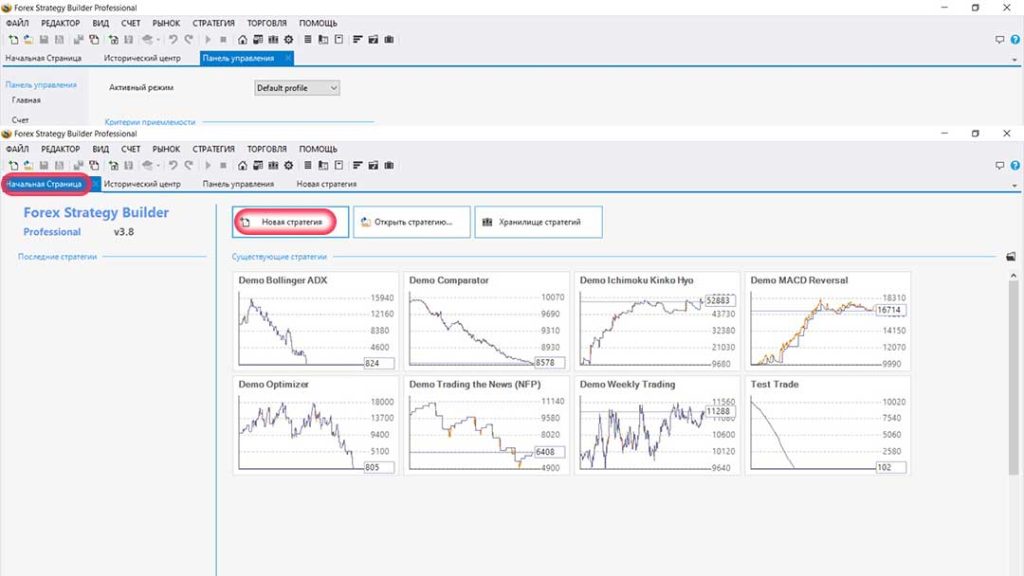Close the Панель управления tab in upper window
This screenshot has width=1024, height=576.
[288, 58]
